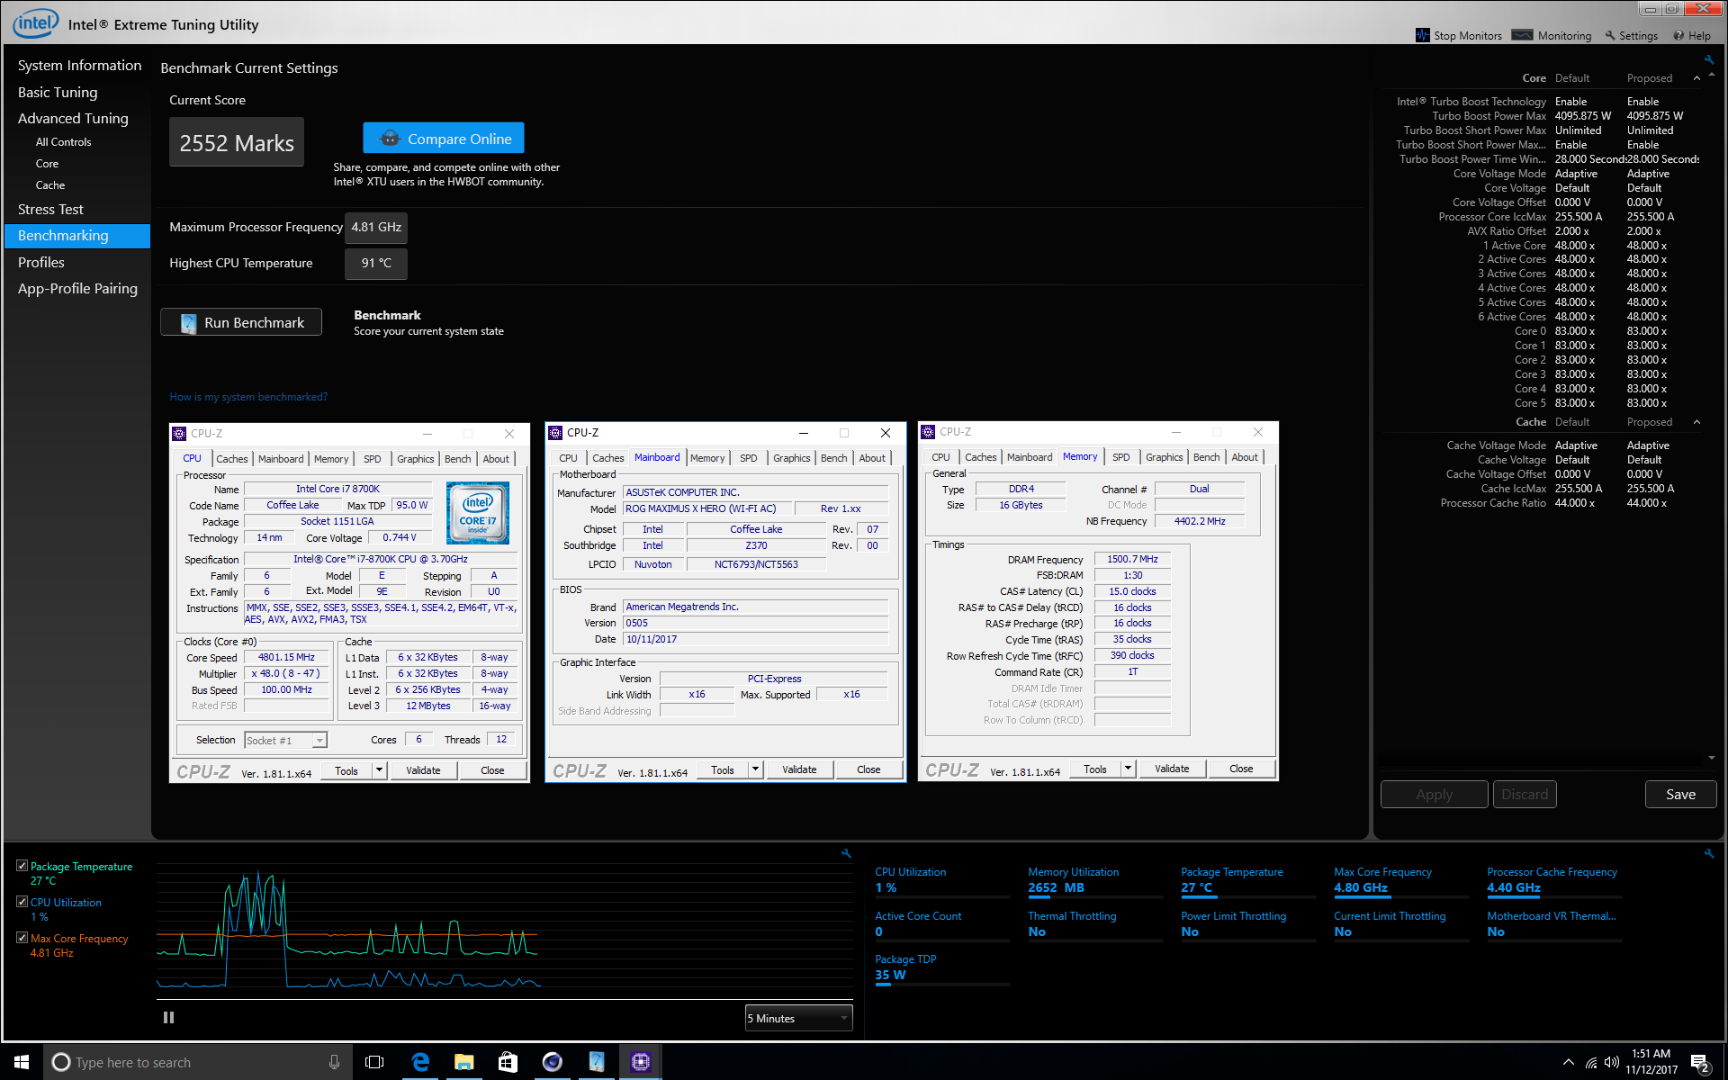The height and width of the screenshot is (1080, 1728).
Task: Open File Explorer from the taskbar
Action: tap(464, 1062)
